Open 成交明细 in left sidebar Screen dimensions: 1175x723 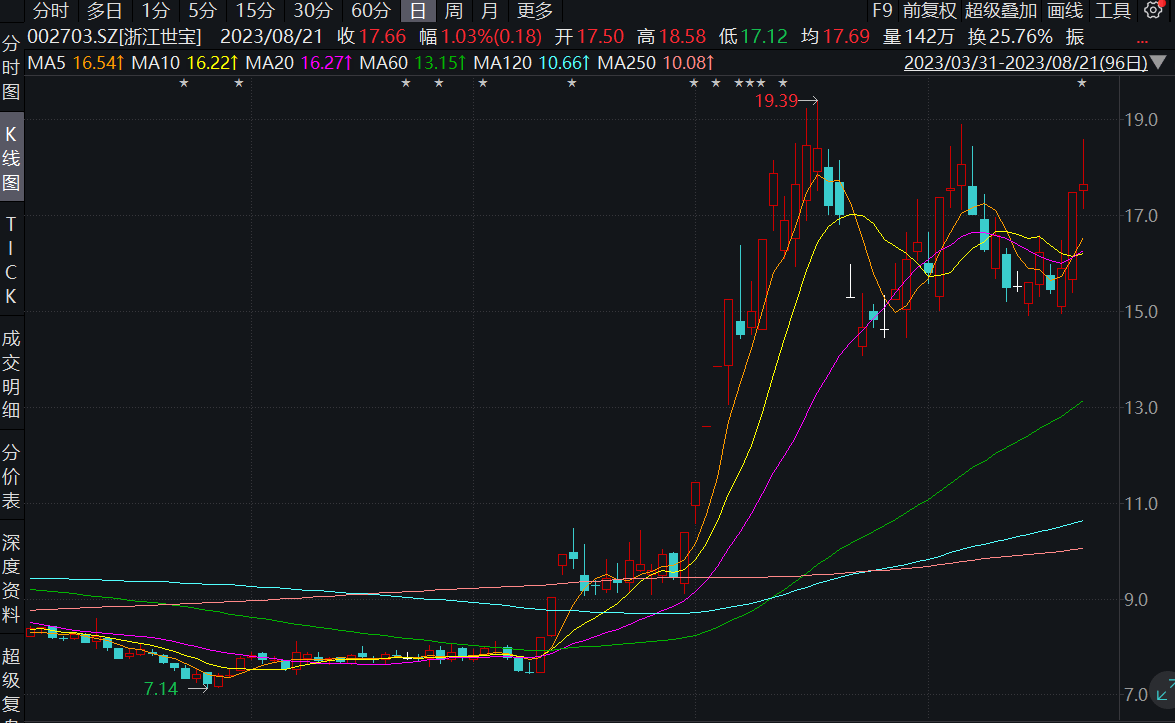tap(11, 373)
